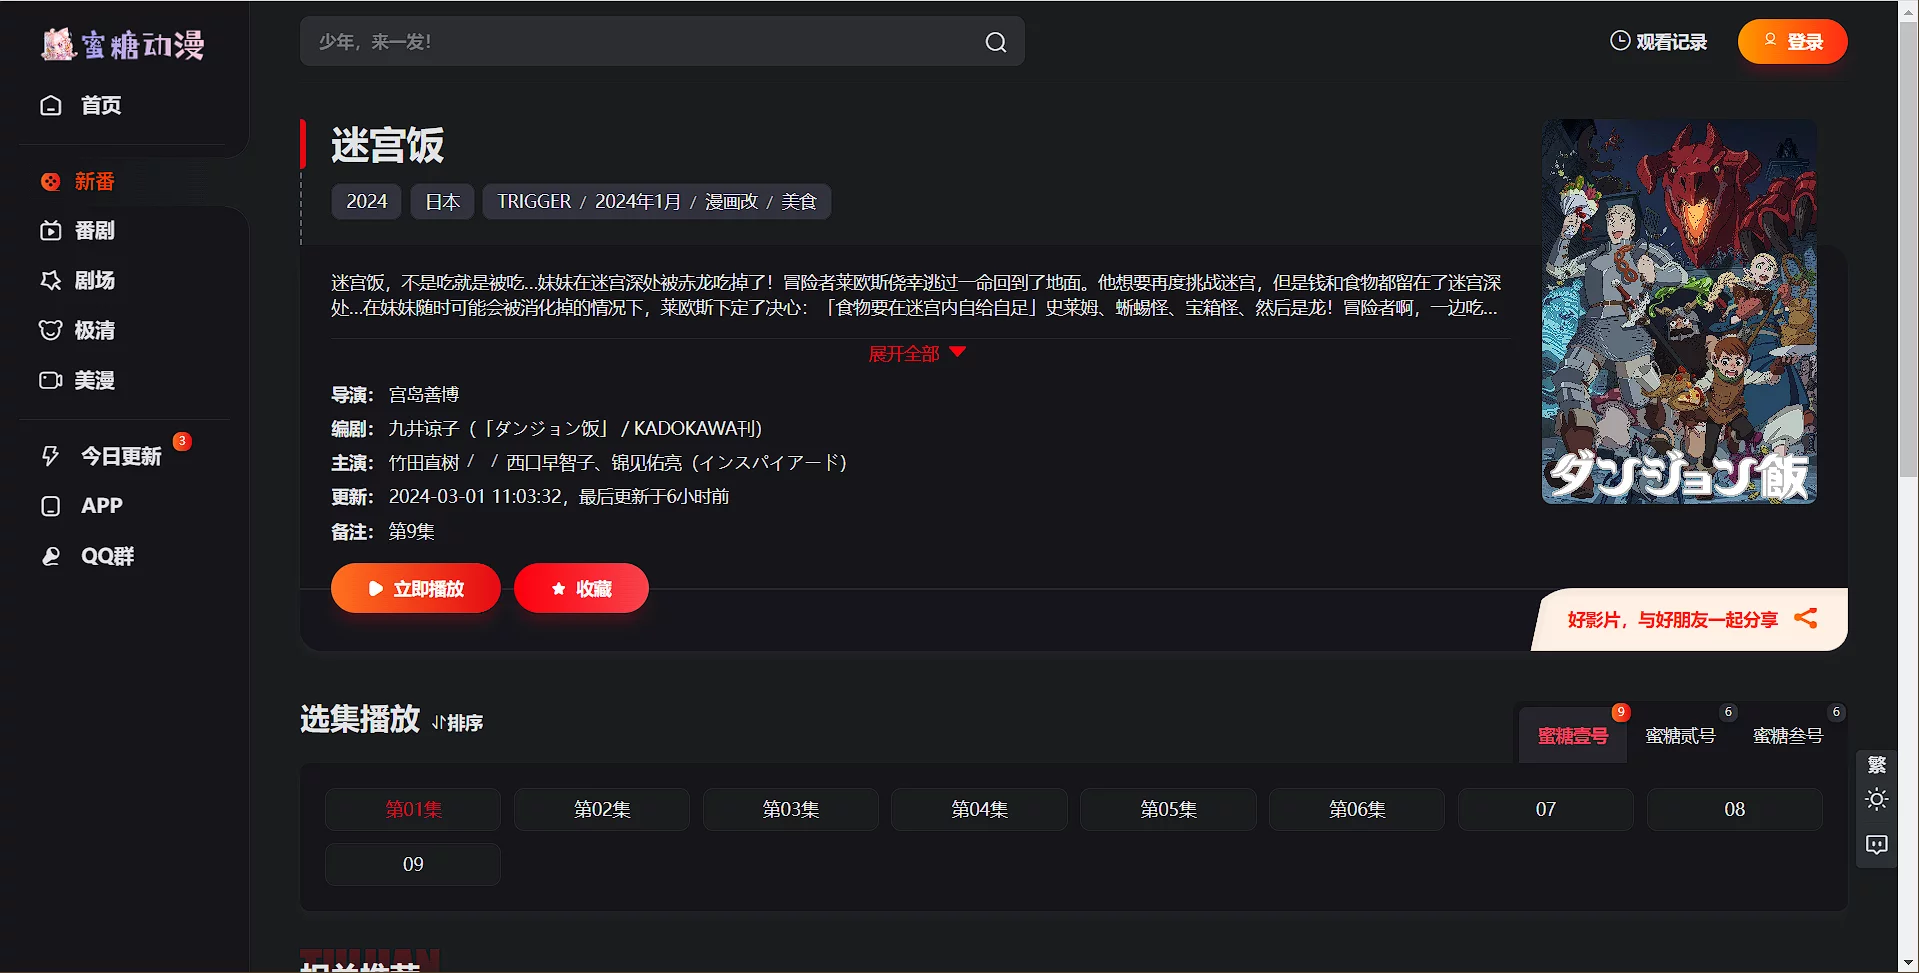The width and height of the screenshot is (1919, 973).
Task: Click in the search input field
Action: (640, 42)
